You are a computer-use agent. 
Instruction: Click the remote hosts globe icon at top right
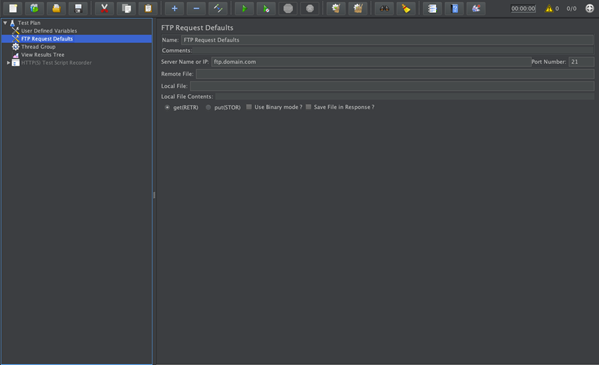[589, 8]
